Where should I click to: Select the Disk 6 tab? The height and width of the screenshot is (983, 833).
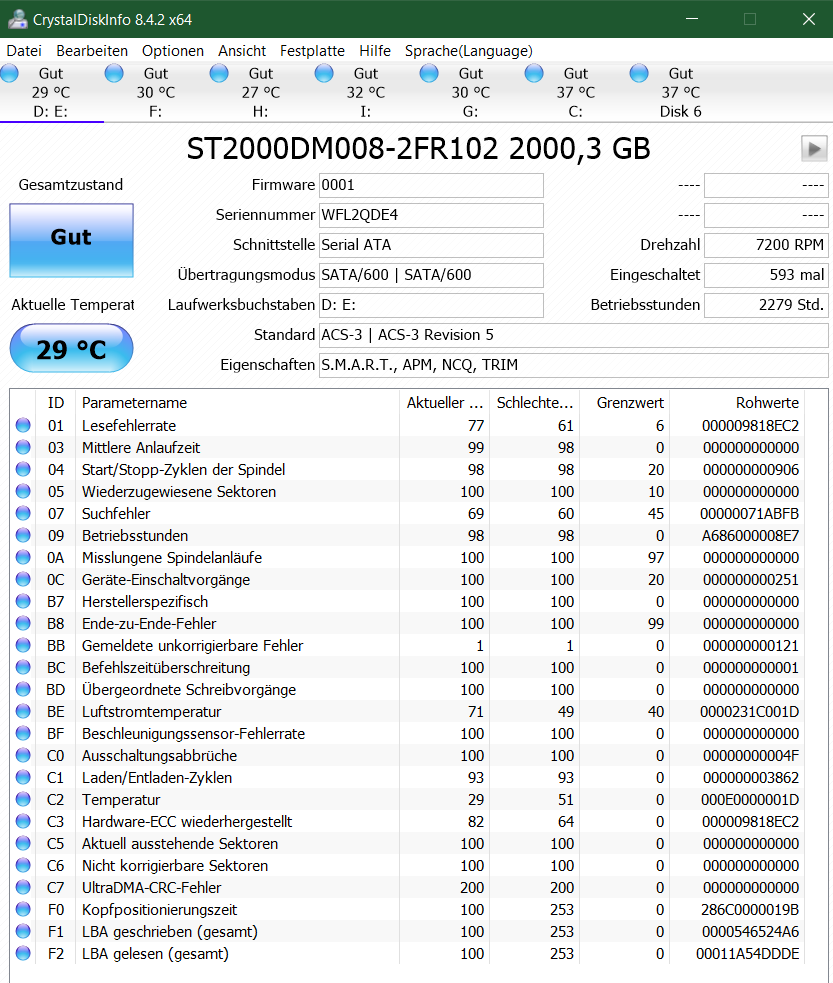click(x=681, y=92)
